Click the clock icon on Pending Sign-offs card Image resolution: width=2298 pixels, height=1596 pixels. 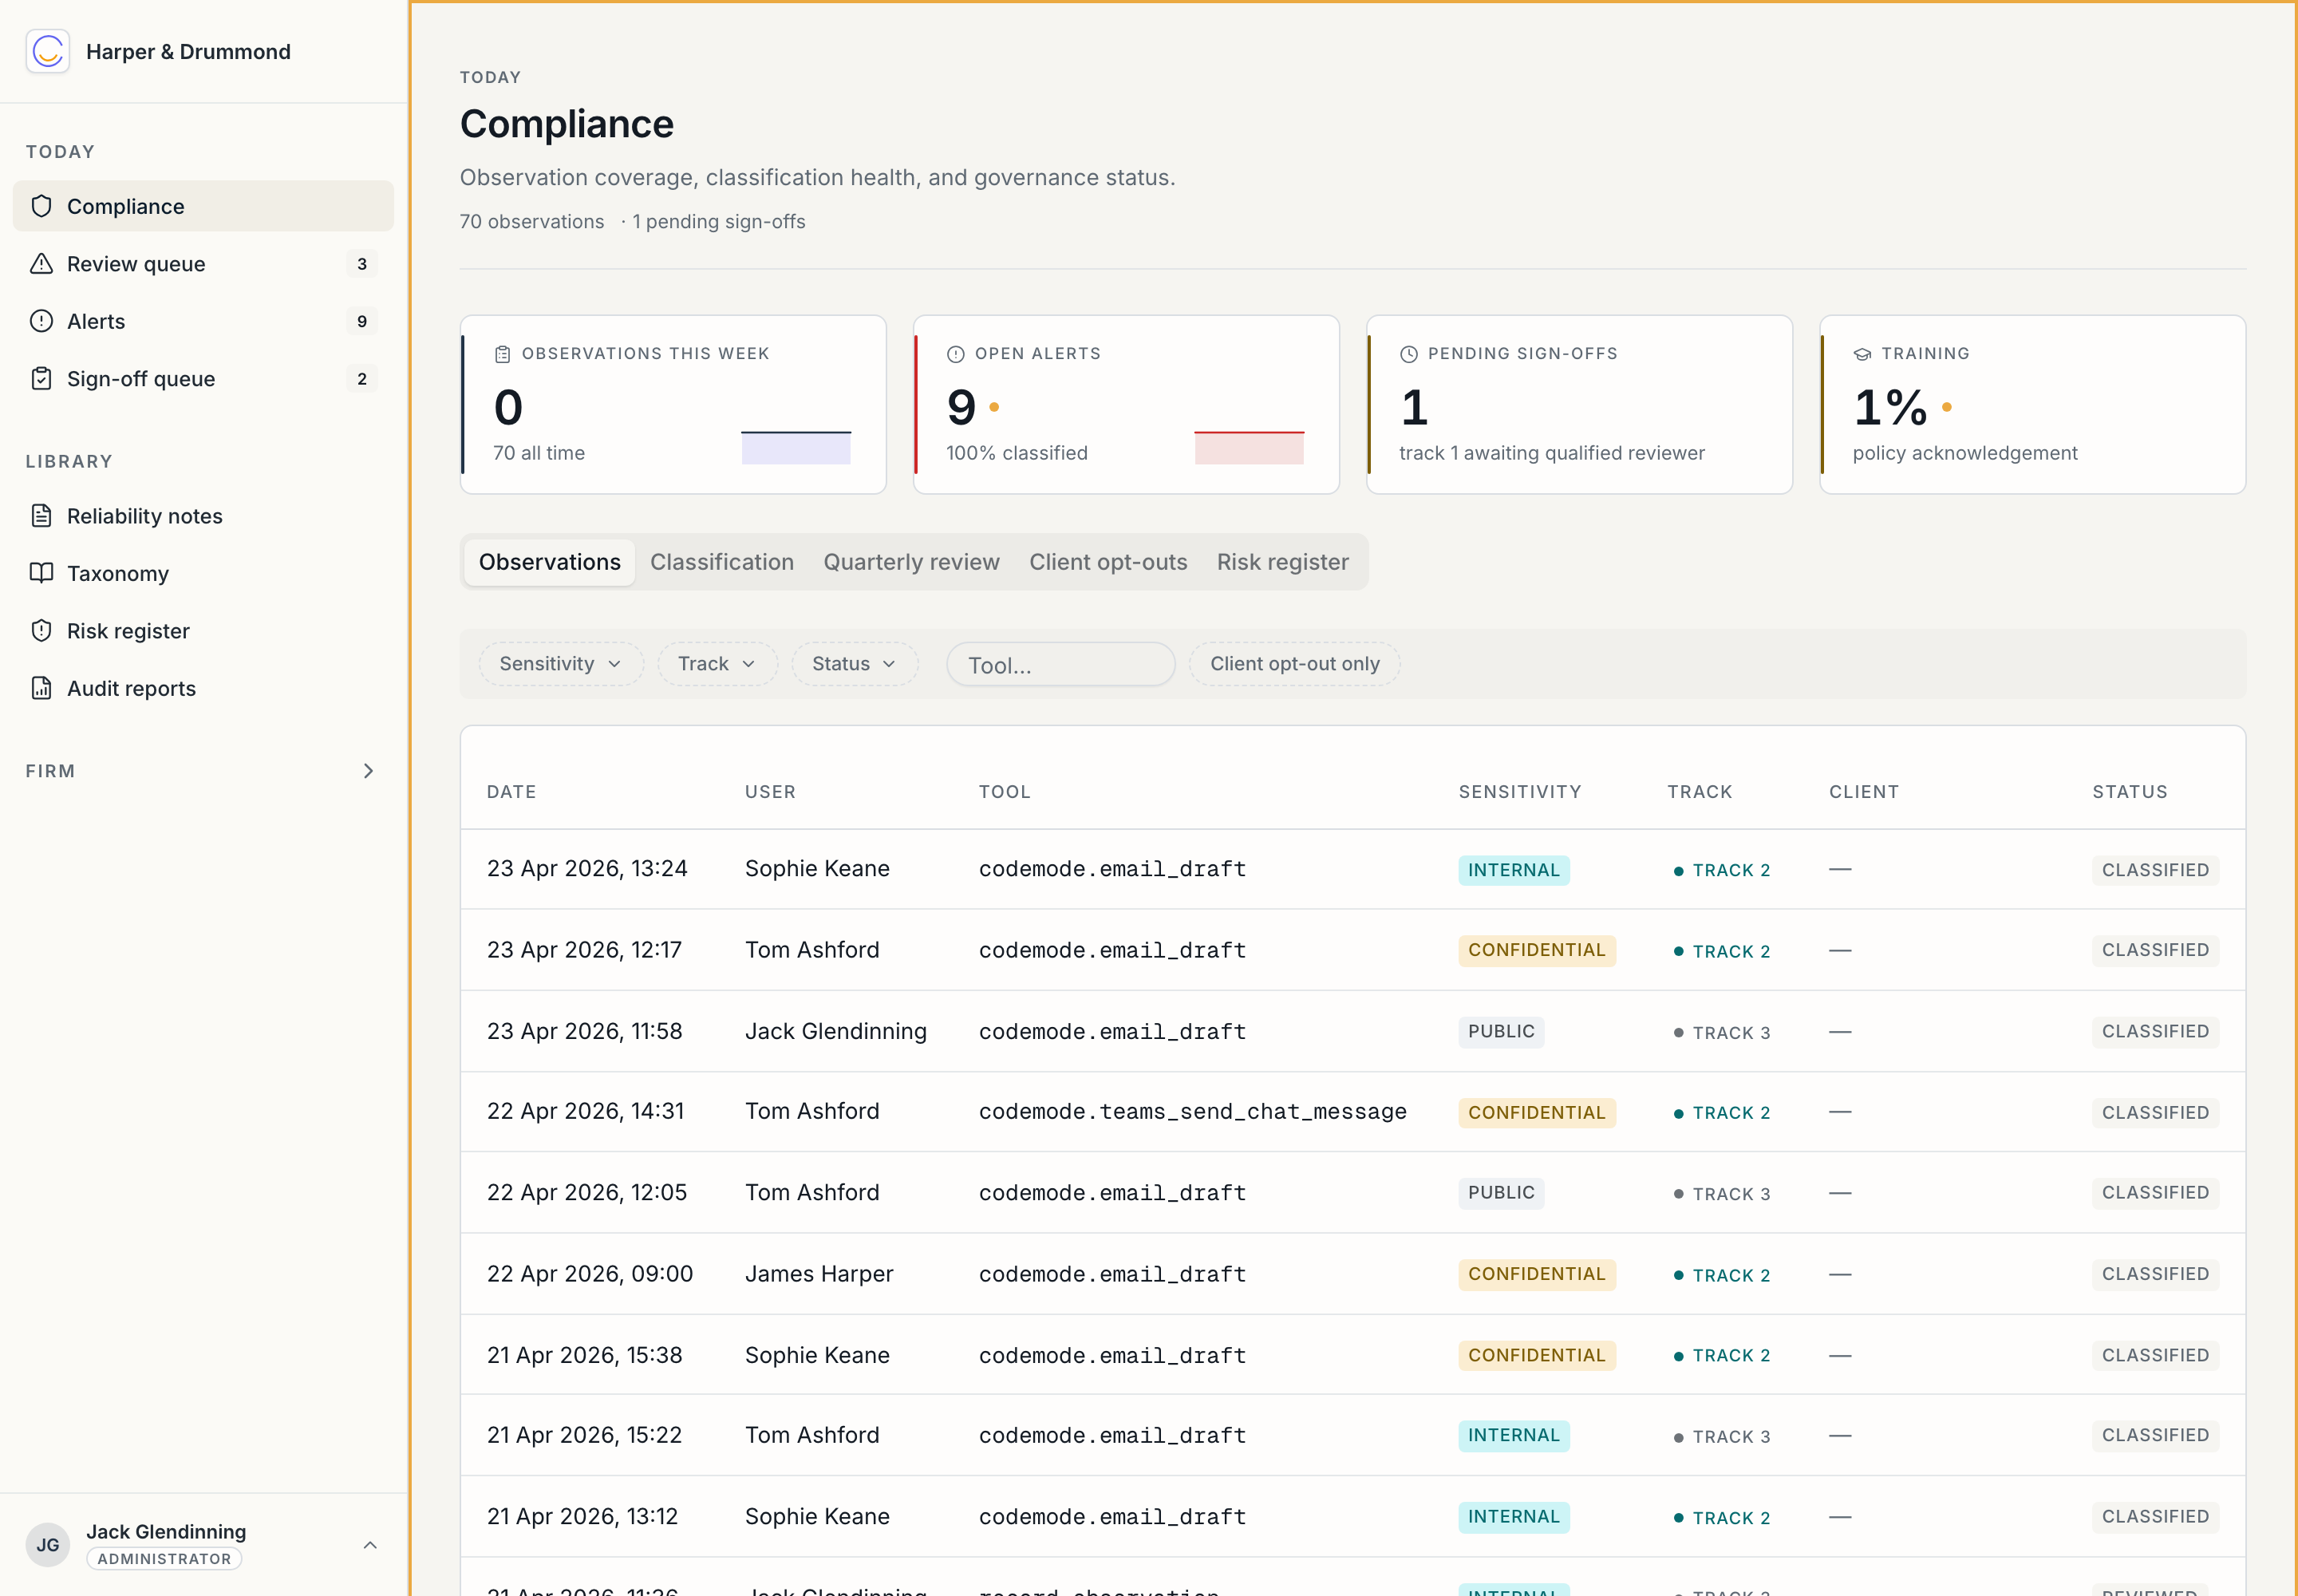(1409, 354)
